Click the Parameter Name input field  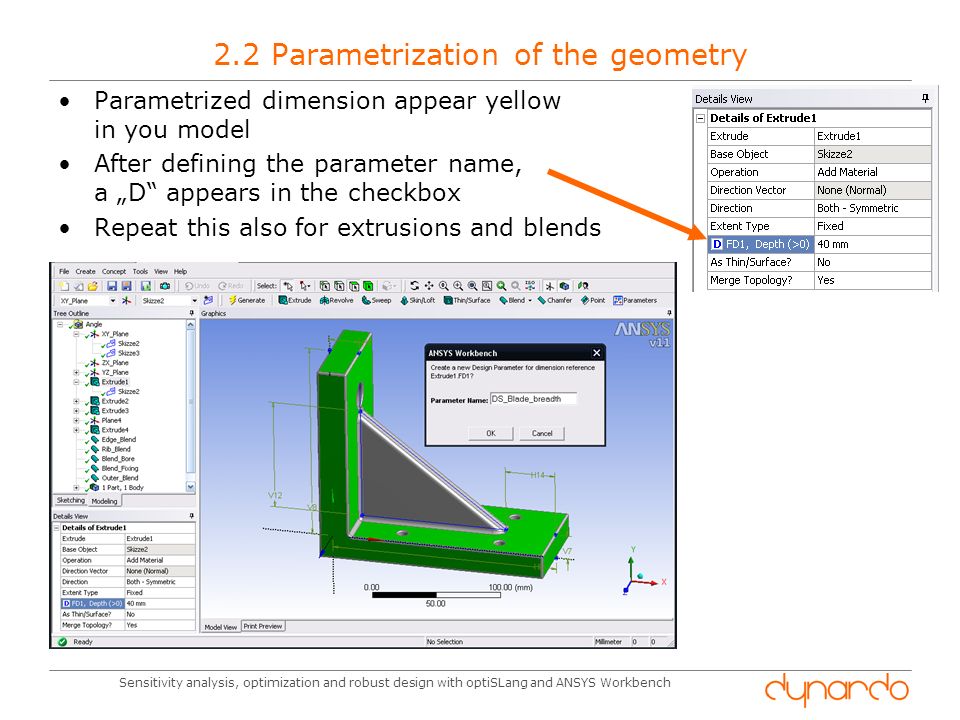click(533, 399)
